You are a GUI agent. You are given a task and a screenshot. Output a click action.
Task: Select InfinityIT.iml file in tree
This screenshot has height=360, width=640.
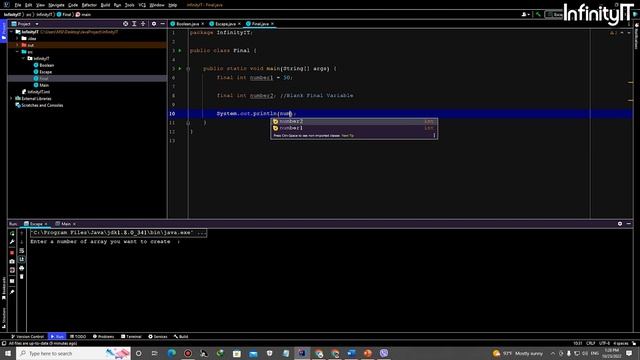[39, 92]
